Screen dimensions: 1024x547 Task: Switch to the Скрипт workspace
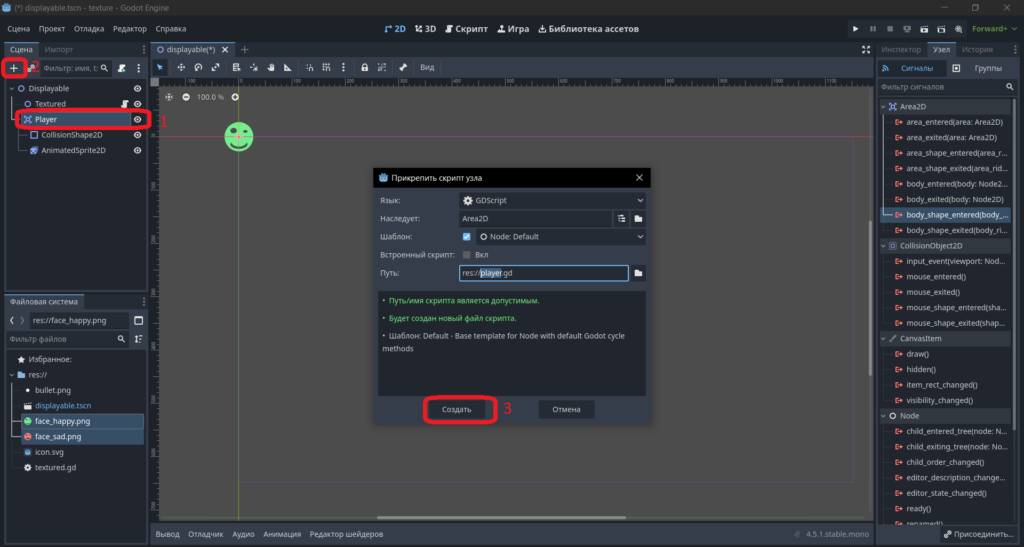(466, 29)
